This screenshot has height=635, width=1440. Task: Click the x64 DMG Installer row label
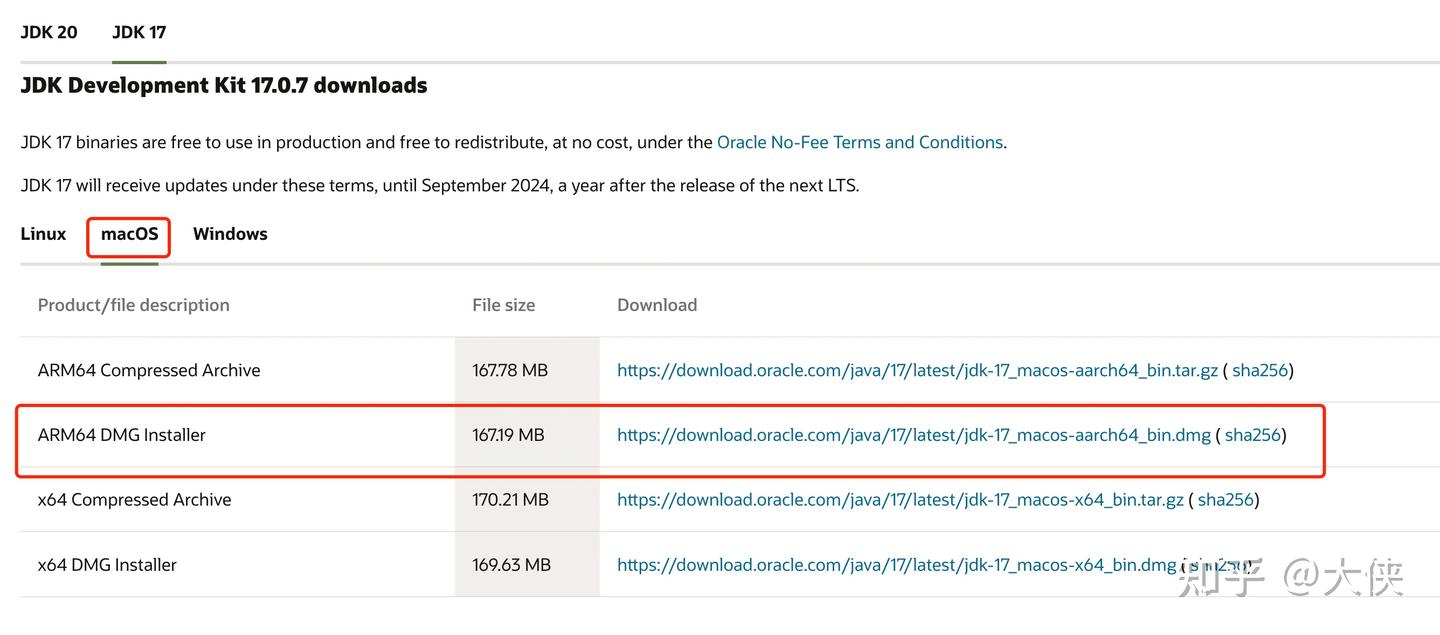pyautogui.click(x=107, y=565)
